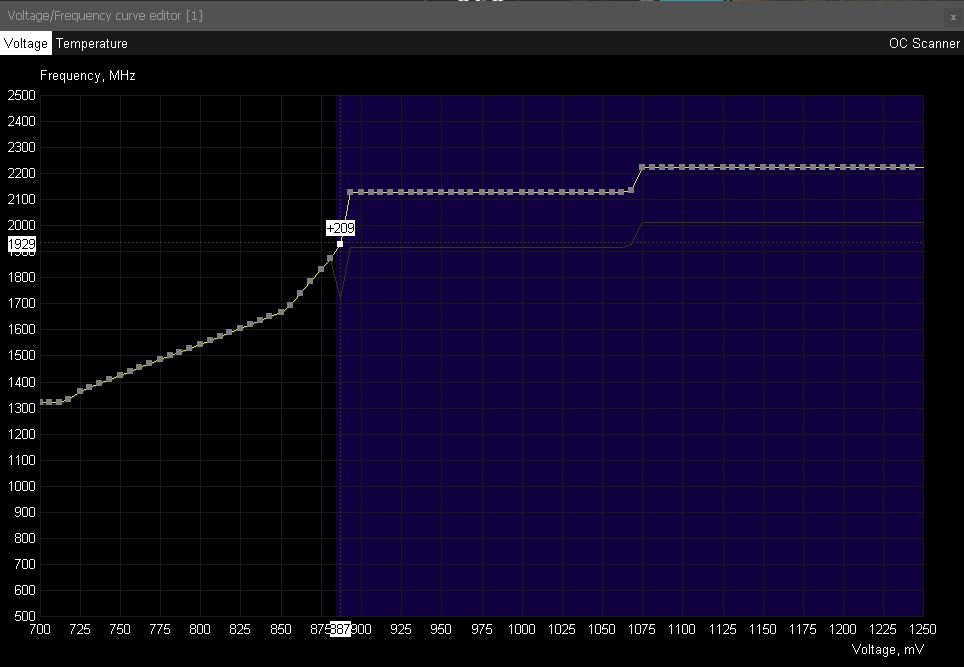Image resolution: width=964 pixels, height=667 pixels.
Task: Click the 2400 label on the frequency axis
Action: (22, 121)
